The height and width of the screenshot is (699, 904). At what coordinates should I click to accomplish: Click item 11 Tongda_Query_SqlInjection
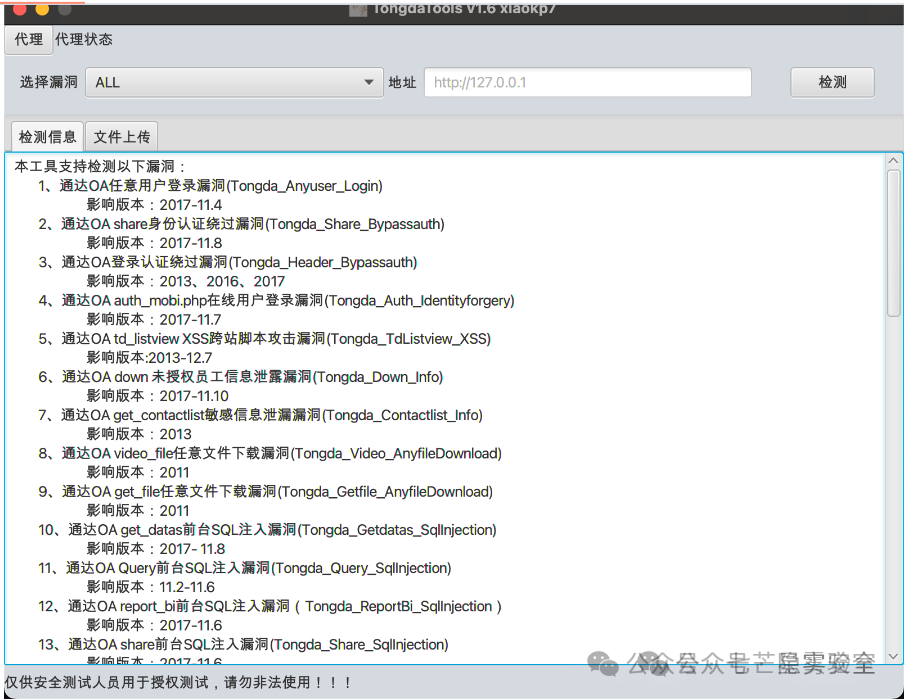click(245, 568)
